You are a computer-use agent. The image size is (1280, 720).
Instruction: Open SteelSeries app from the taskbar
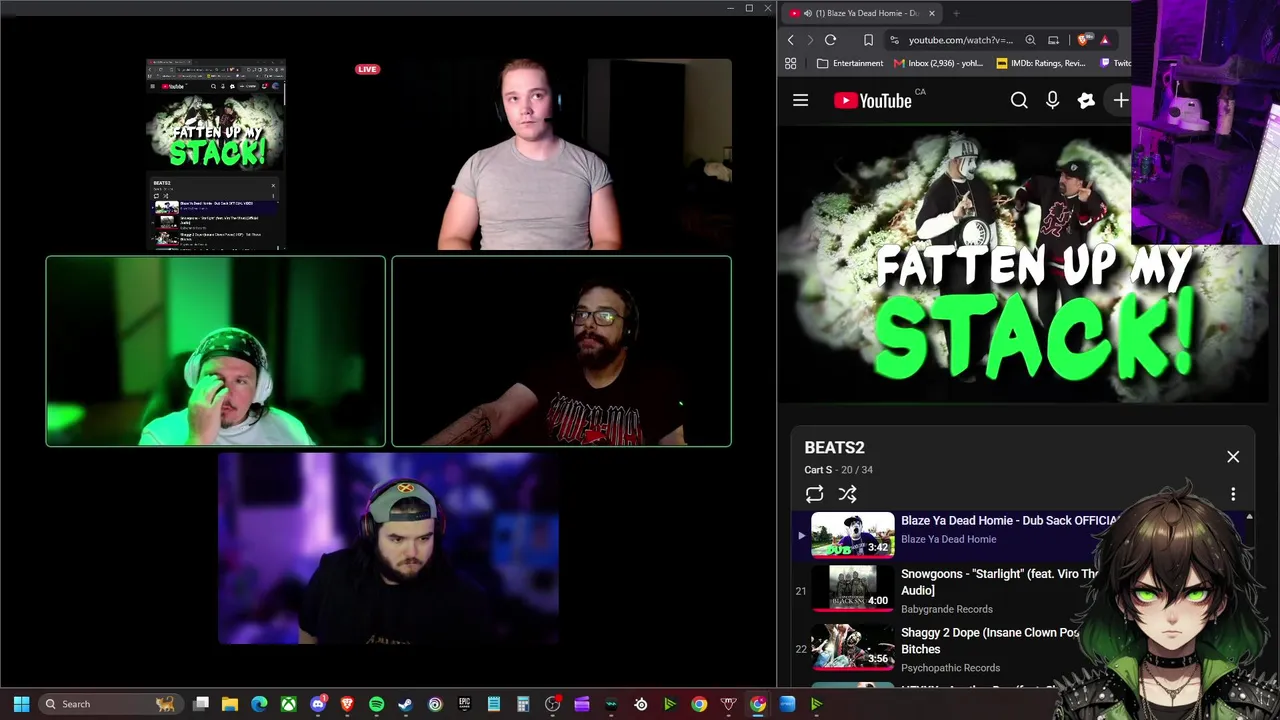pos(640,704)
